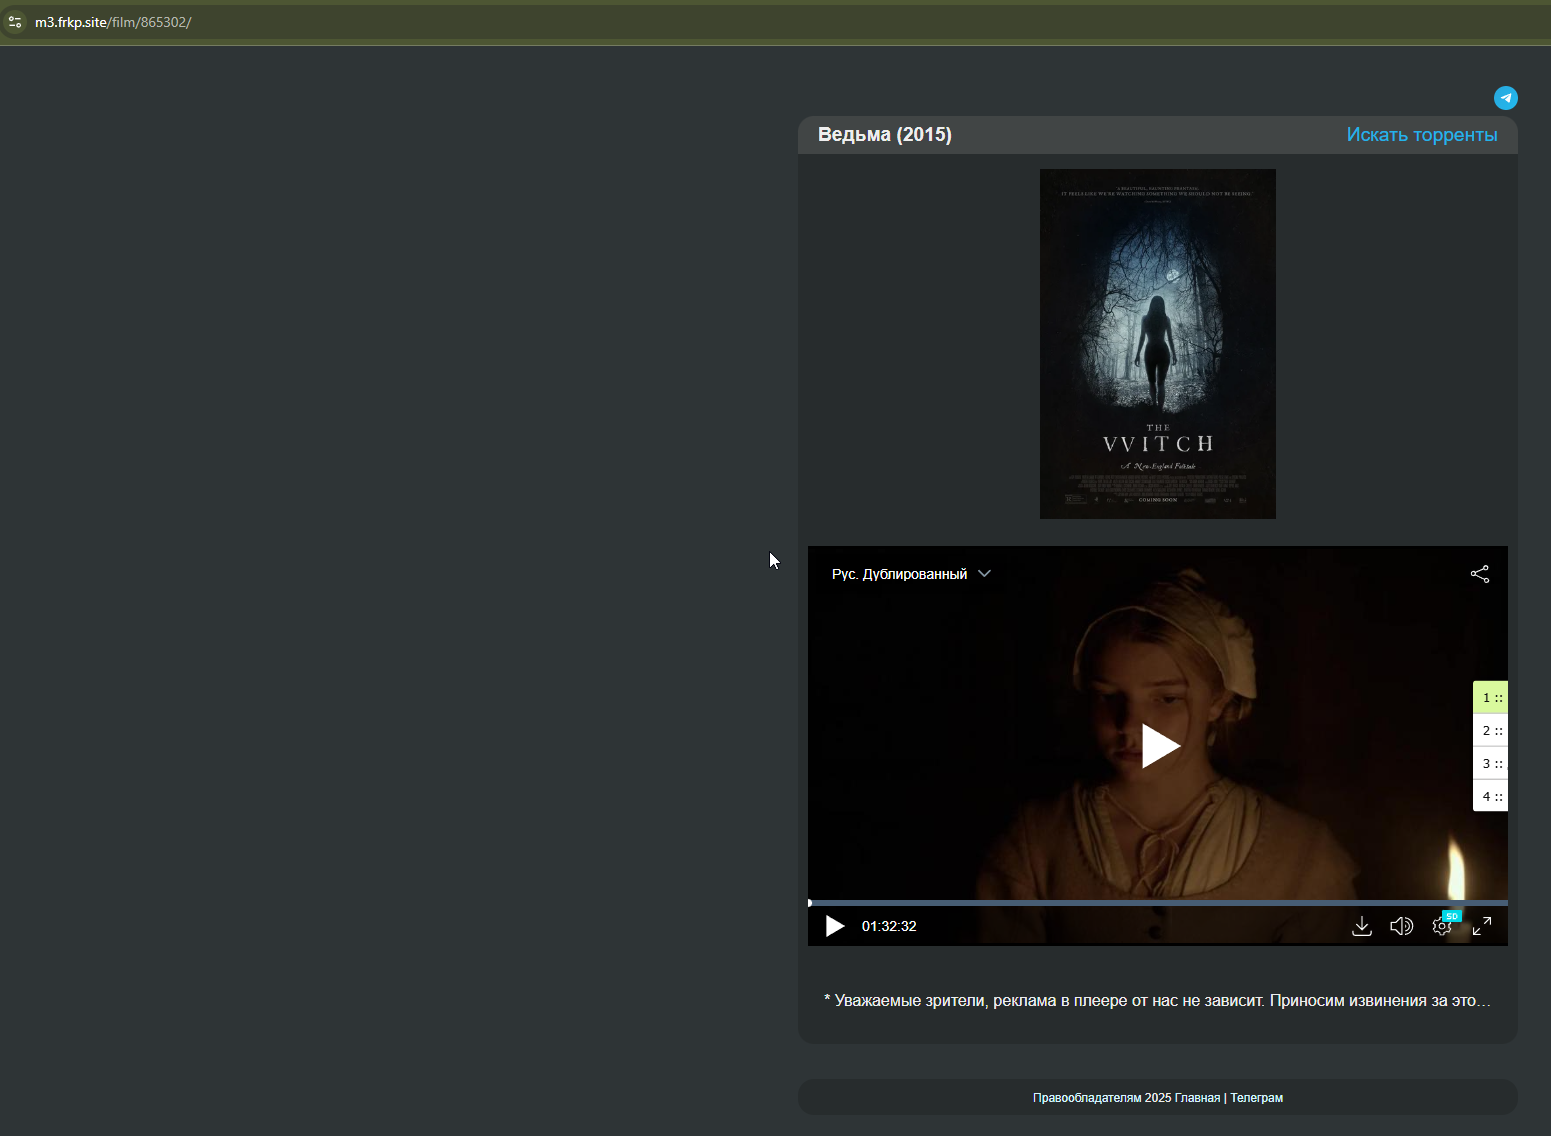Click the share icon in player
The image size is (1551, 1136).
click(1479, 574)
